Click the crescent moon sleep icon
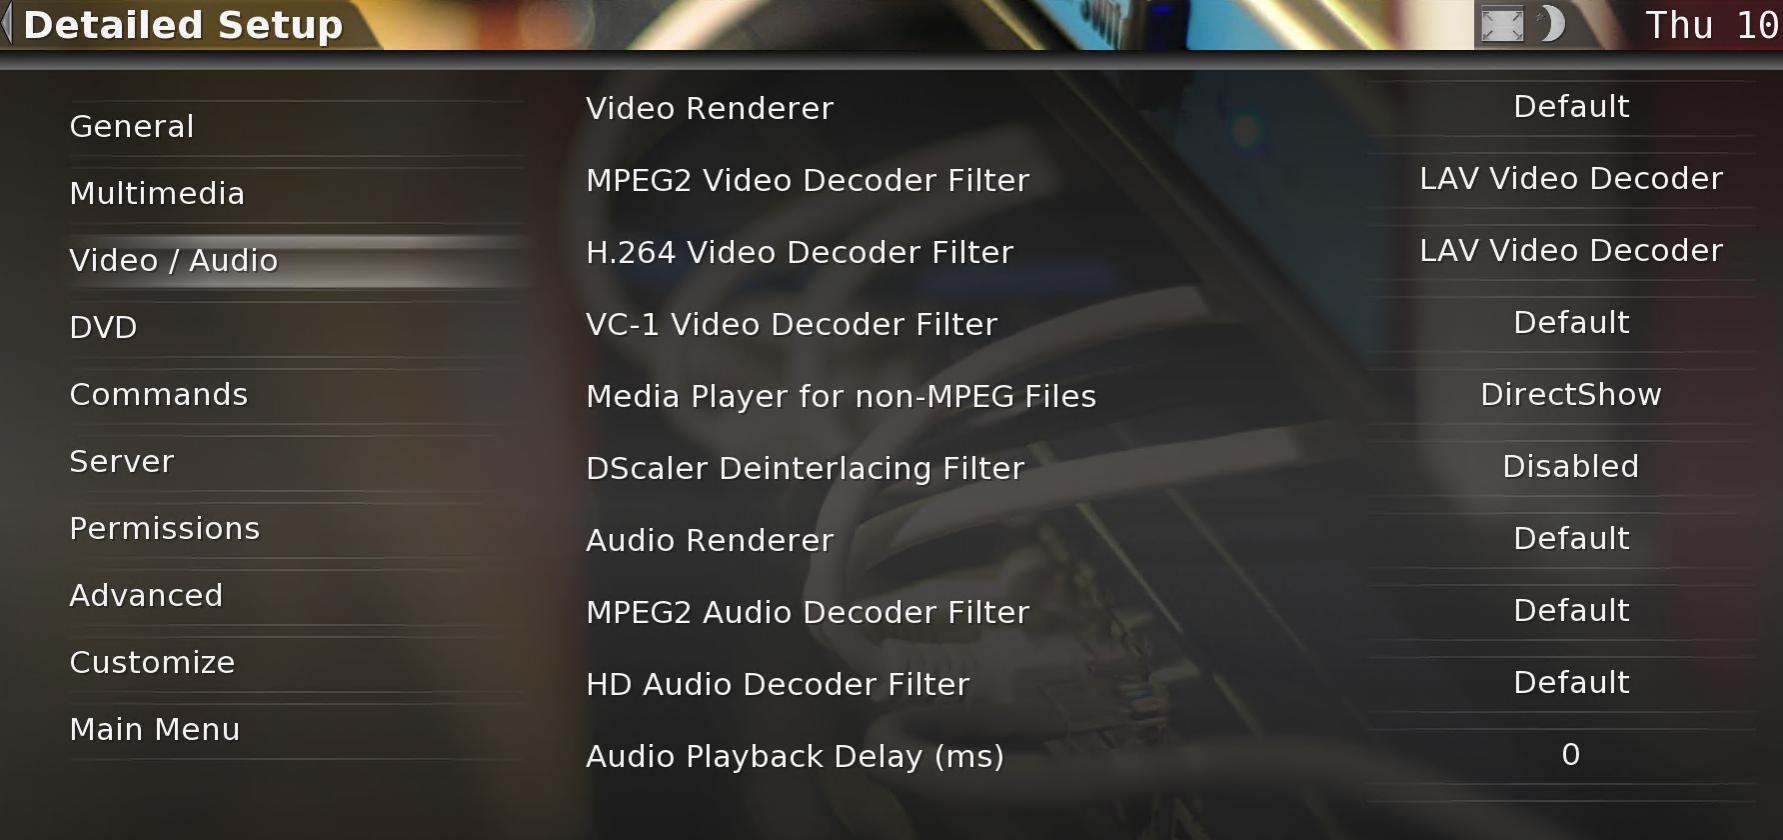This screenshot has height=840, width=1783. [1551, 24]
